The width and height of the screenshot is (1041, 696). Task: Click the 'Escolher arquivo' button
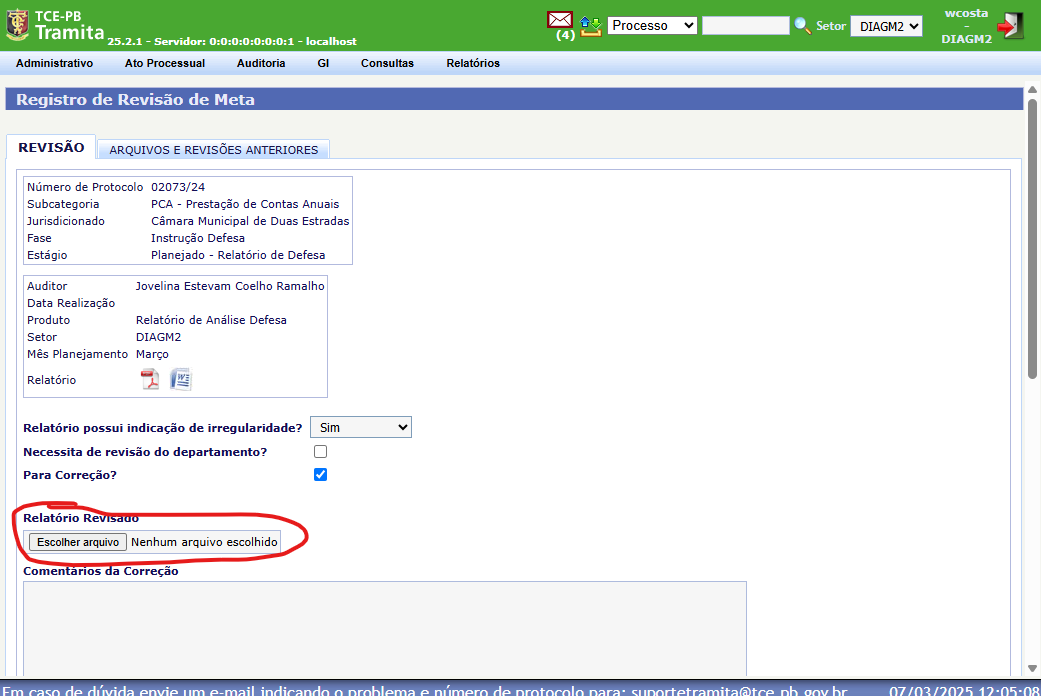click(x=78, y=542)
